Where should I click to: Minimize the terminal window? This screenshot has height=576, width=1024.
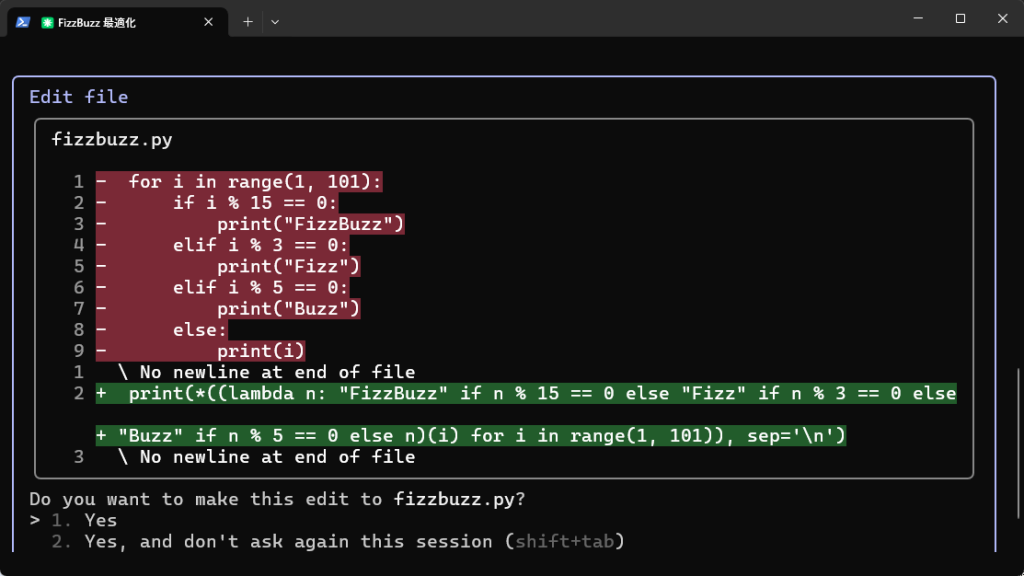pyautogui.click(x=918, y=18)
